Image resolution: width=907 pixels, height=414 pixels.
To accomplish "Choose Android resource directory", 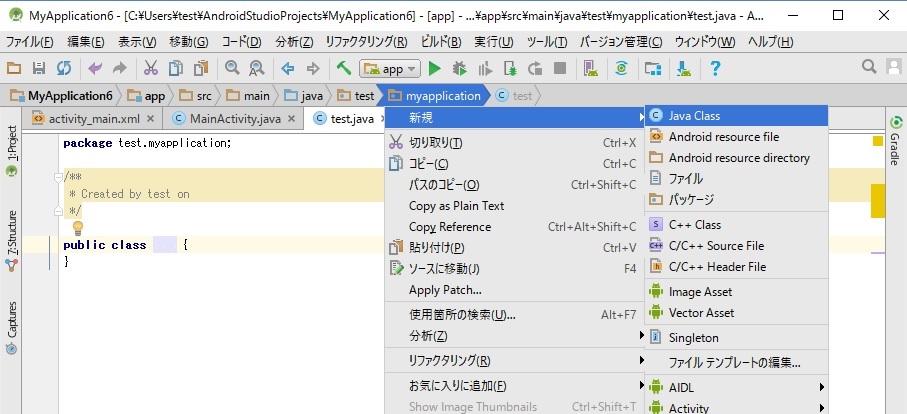I will click(x=736, y=158).
